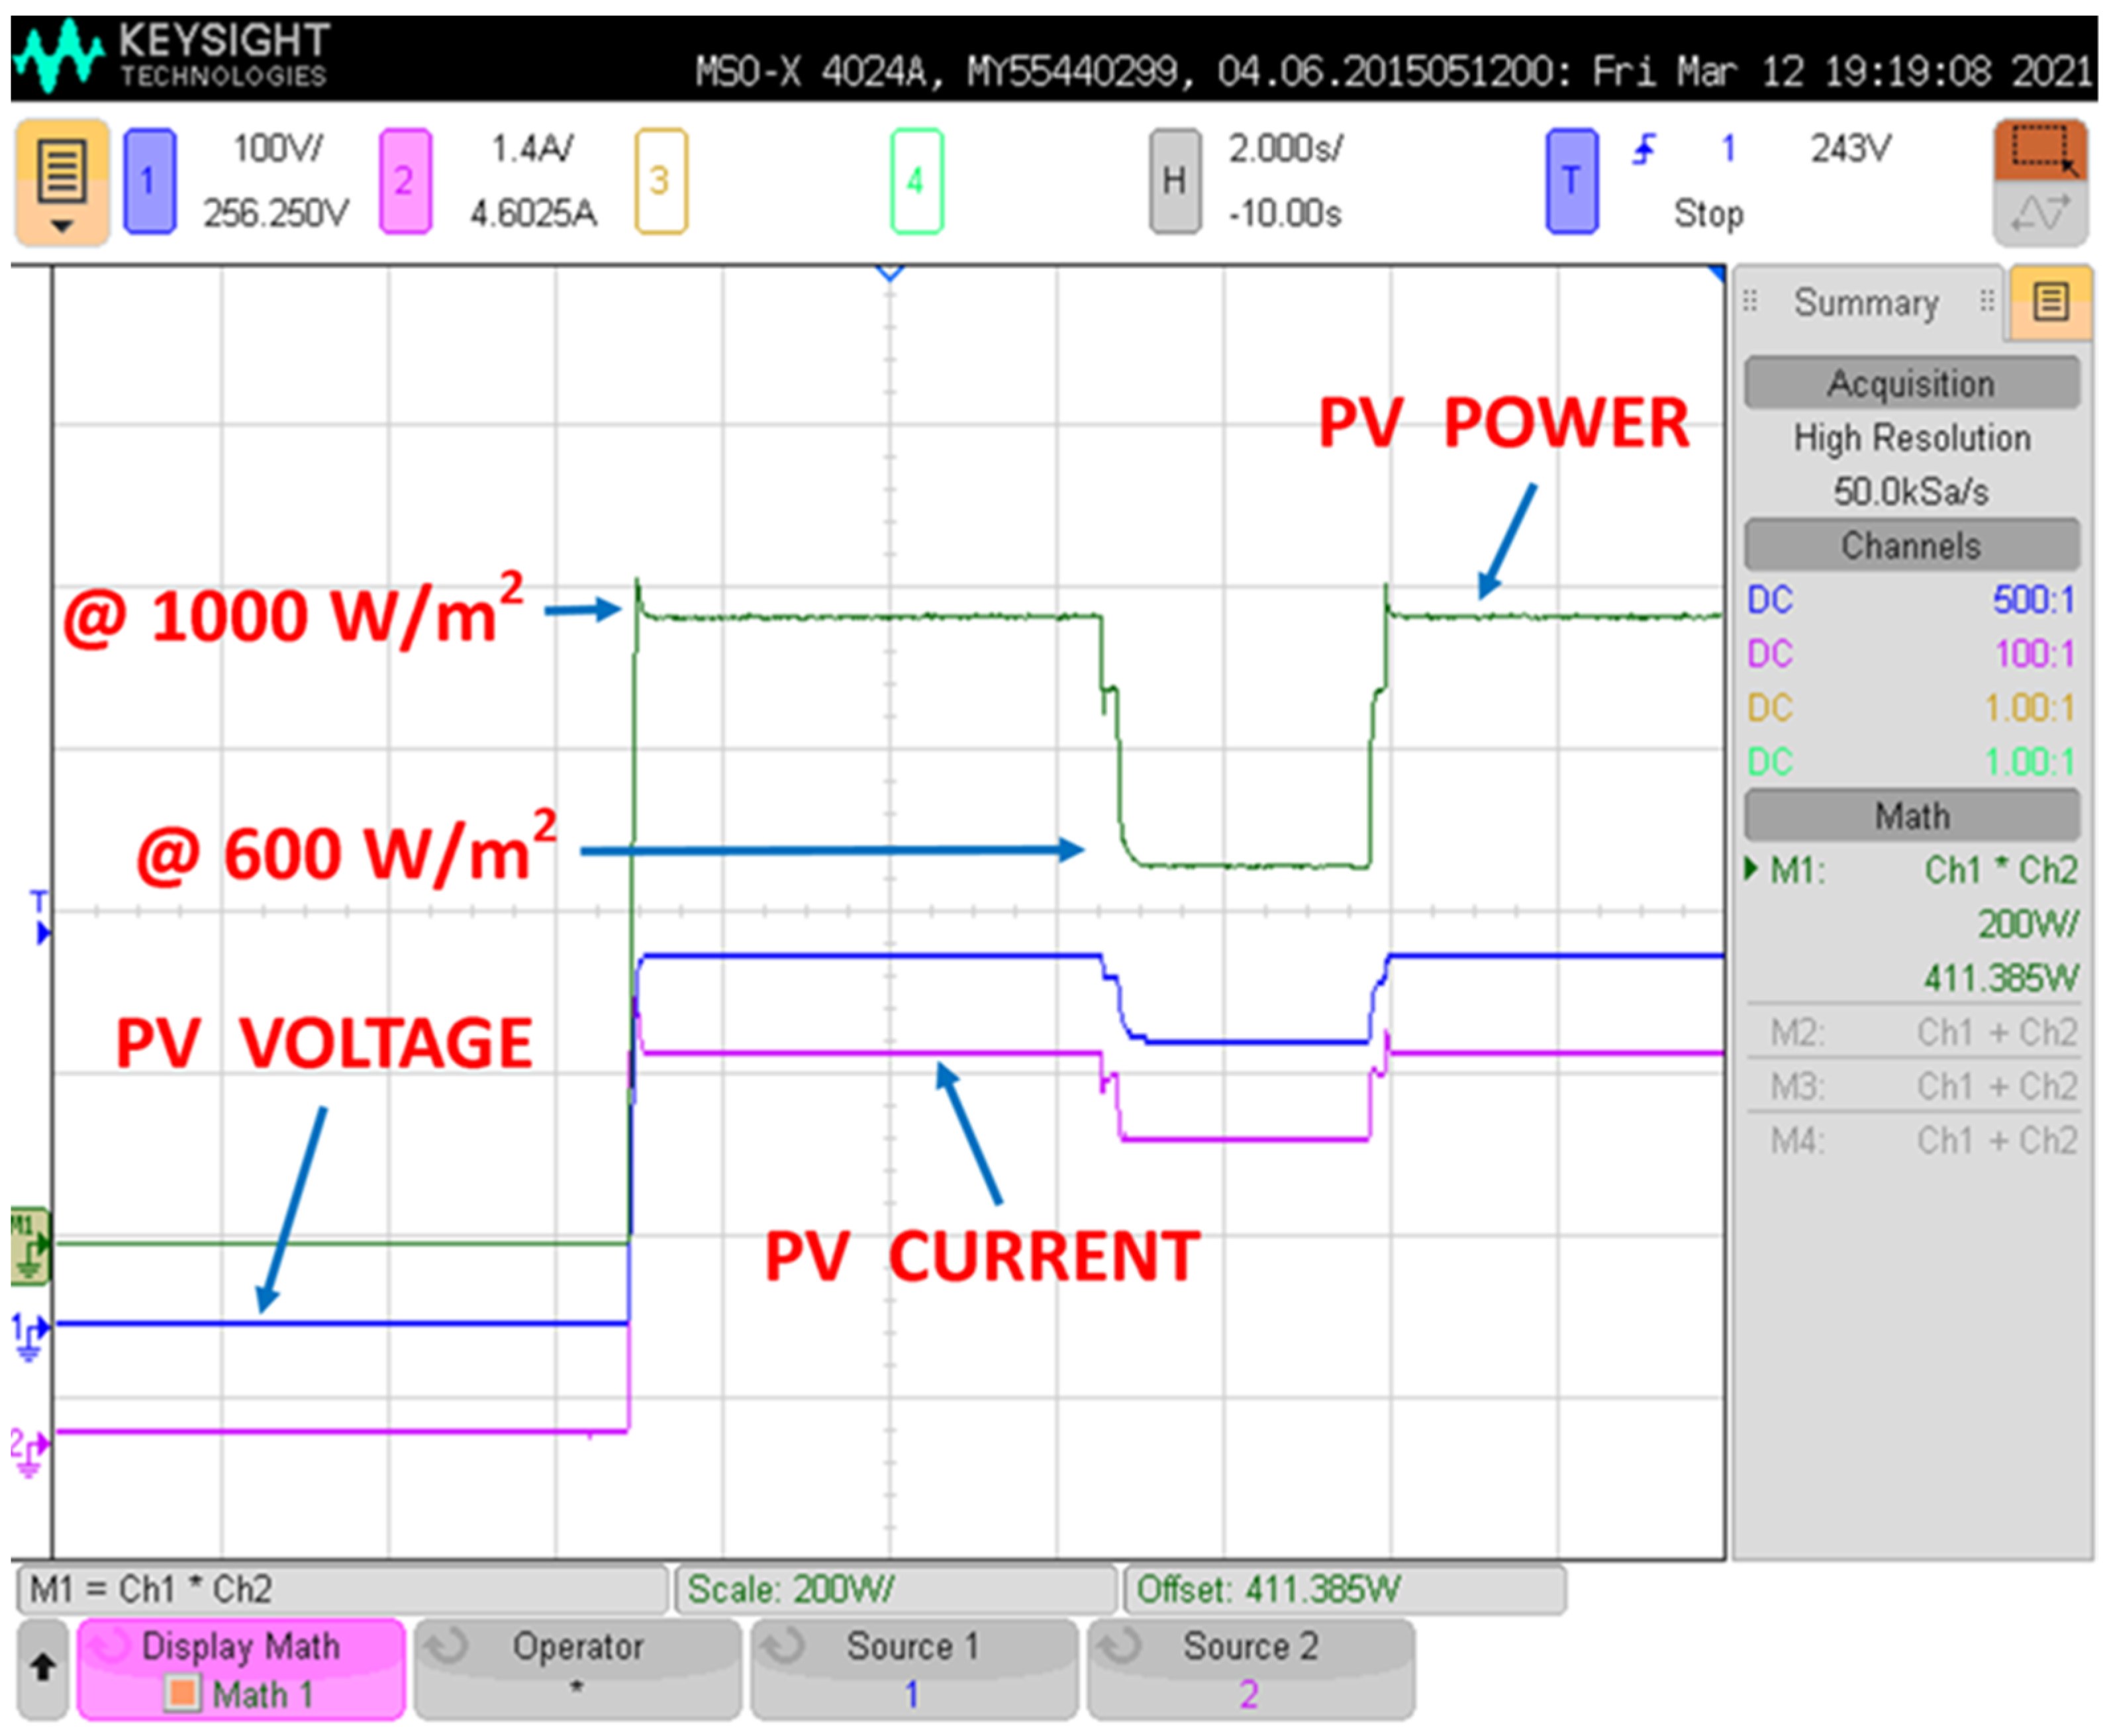
Task: Enable channel 3 yellow button
Action: click(660, 181)
